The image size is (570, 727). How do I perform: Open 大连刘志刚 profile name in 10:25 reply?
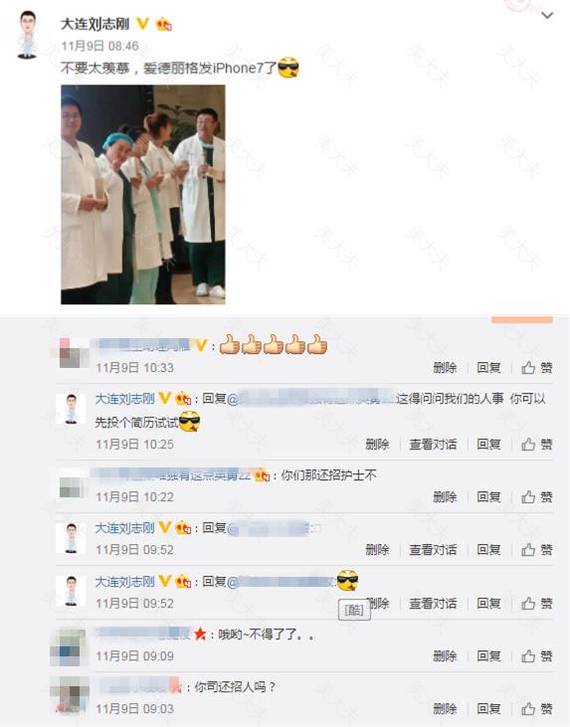pyautogui.click(x=125, y=399)
